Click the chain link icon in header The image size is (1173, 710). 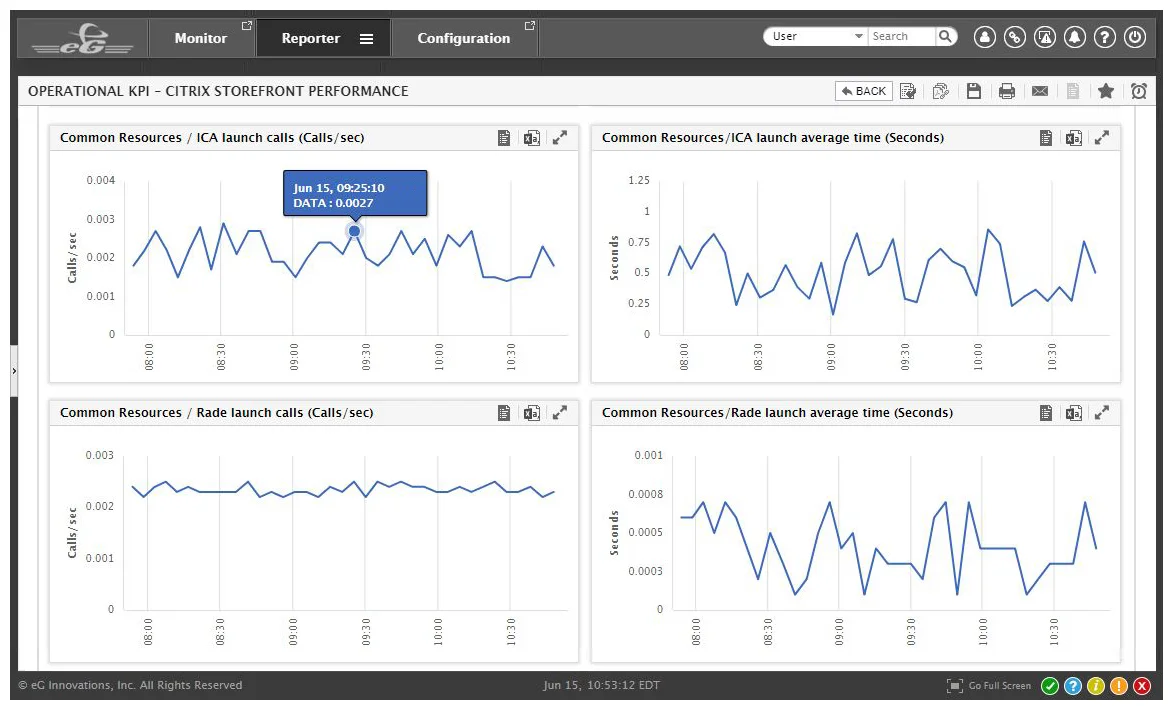pos(1014,37)
